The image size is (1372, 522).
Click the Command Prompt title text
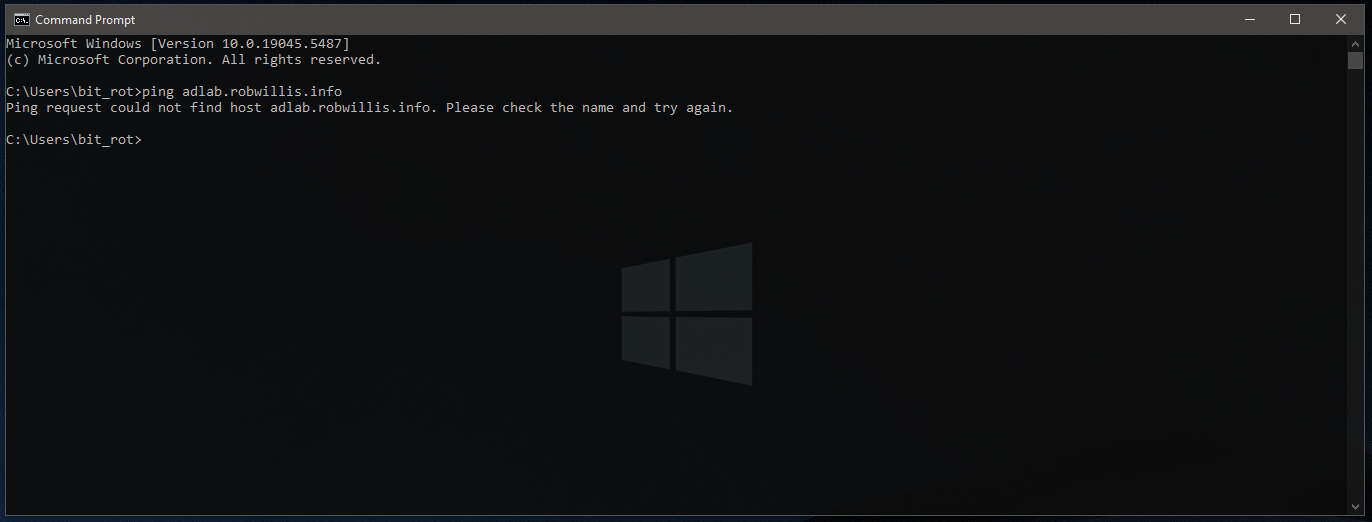click(x=85, y=19)
